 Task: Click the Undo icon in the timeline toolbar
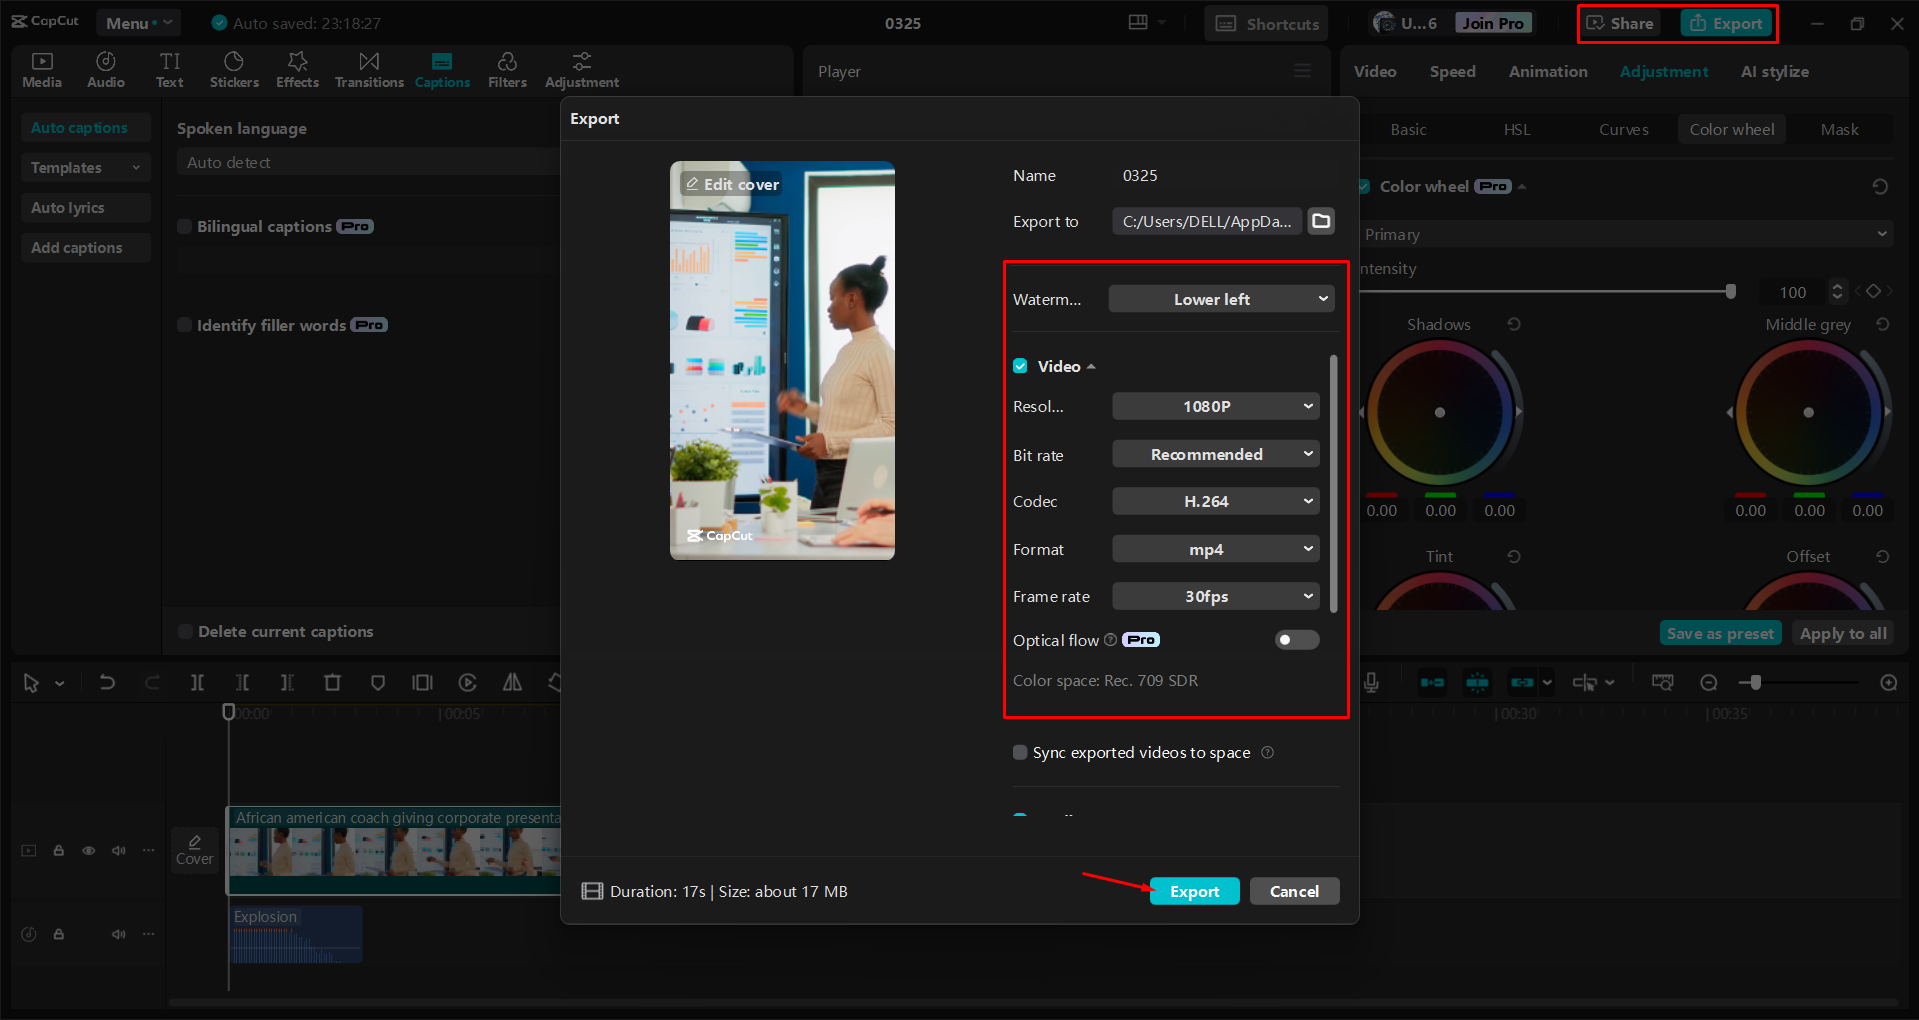tap(107, 682)
